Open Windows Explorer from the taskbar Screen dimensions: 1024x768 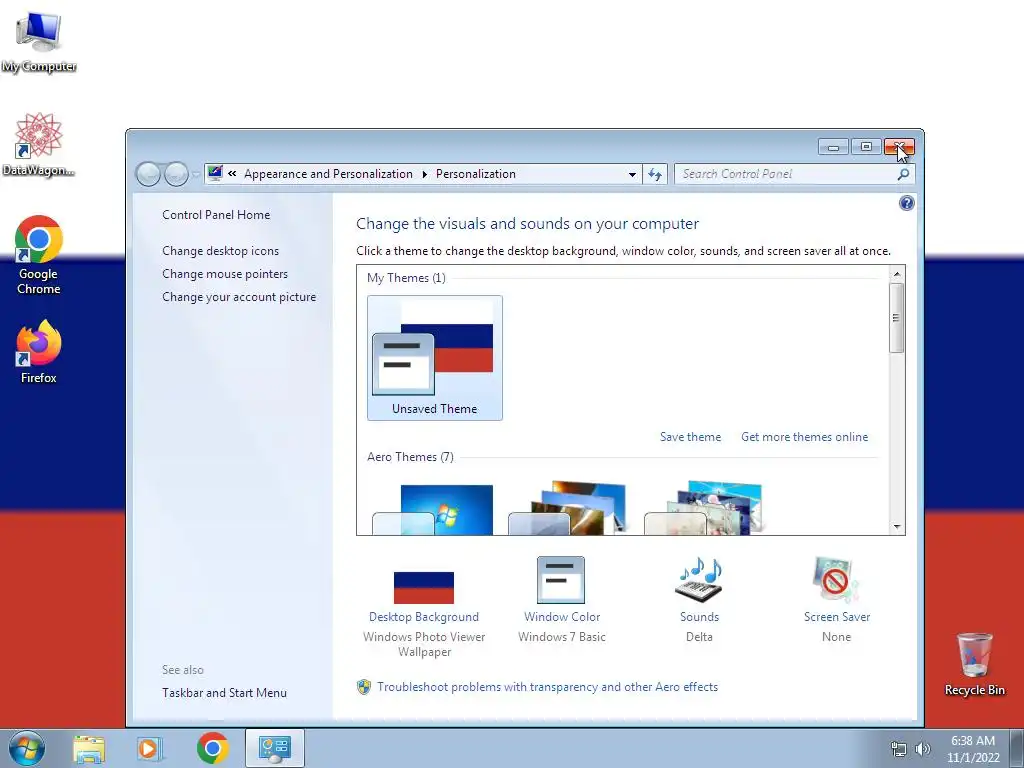pyautogui.click(x=89, y=748)
